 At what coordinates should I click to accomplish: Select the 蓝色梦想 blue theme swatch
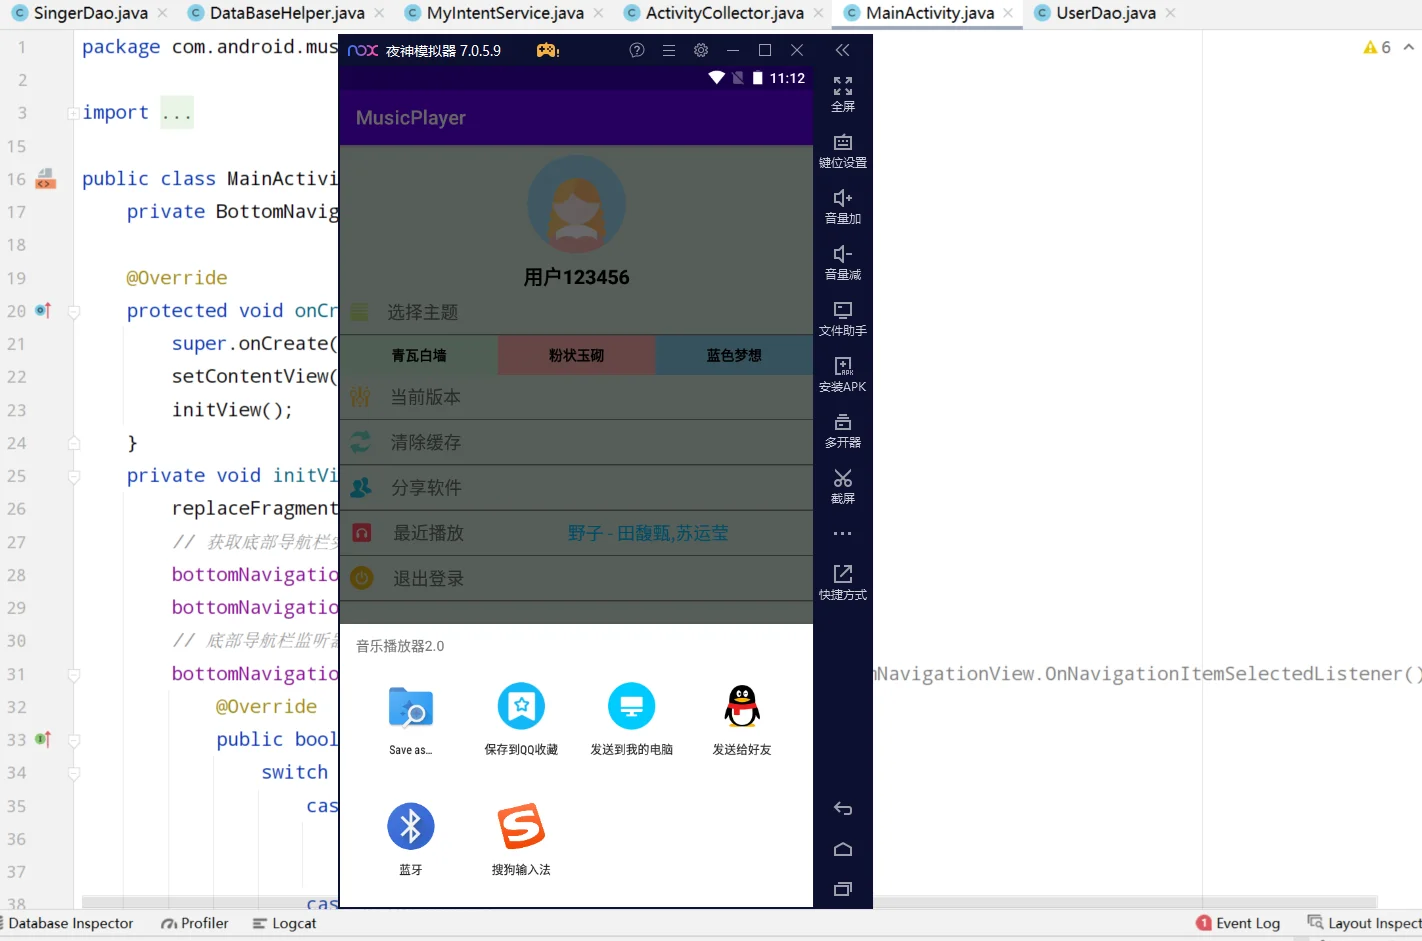[x=734, y=355]
